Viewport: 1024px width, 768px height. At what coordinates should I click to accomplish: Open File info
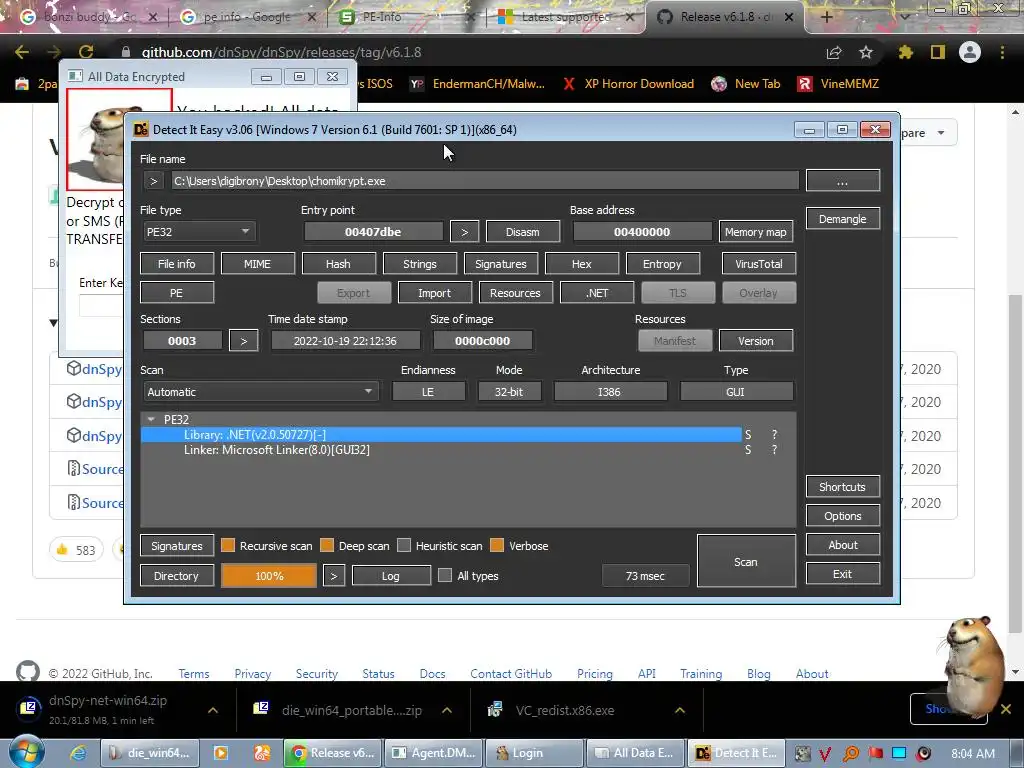(x=176, y=264)
